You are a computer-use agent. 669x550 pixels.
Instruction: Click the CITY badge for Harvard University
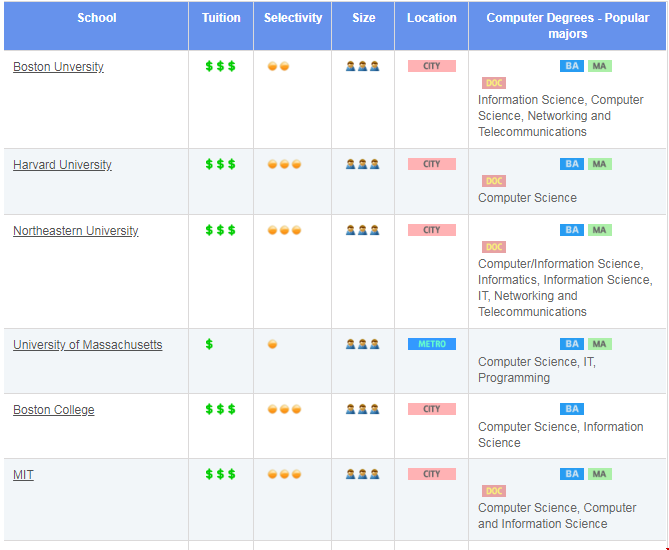431,164
